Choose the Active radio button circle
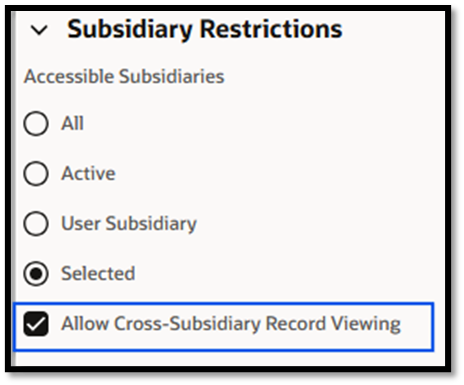464x385 pixels. [36, 173]
